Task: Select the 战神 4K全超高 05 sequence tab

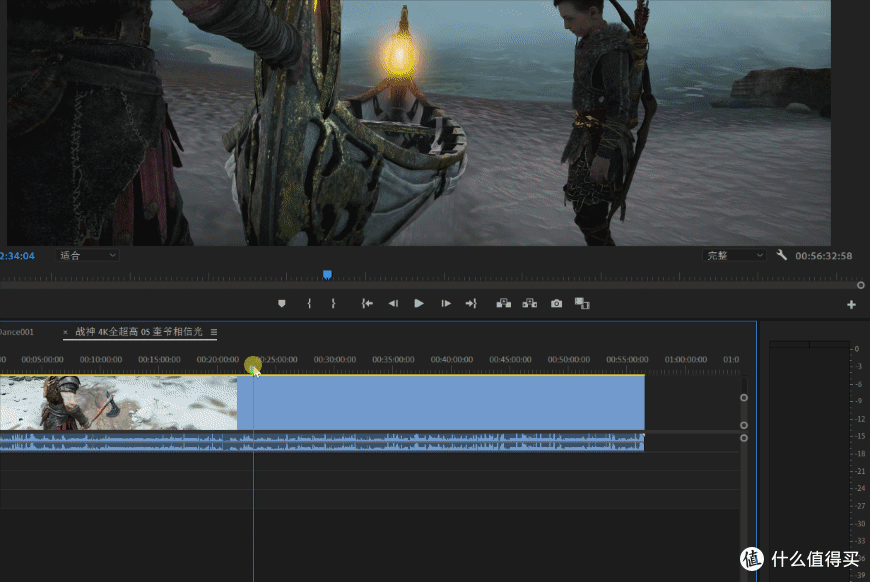Action: pos(139,332)
